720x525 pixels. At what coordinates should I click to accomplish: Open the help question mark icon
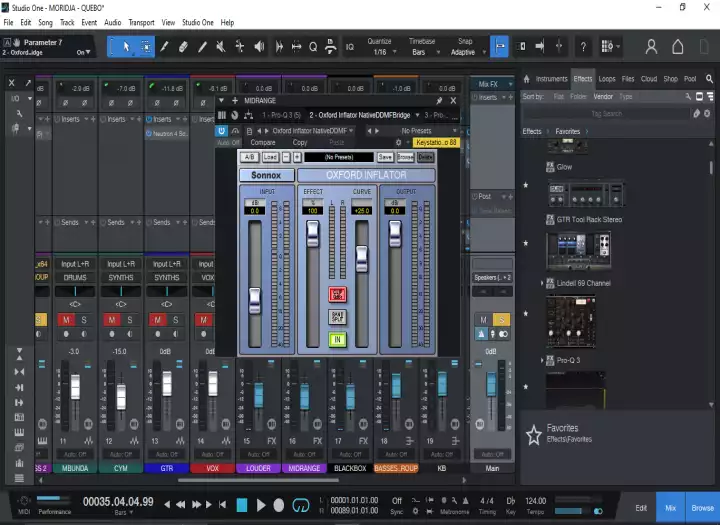(583, 46)
